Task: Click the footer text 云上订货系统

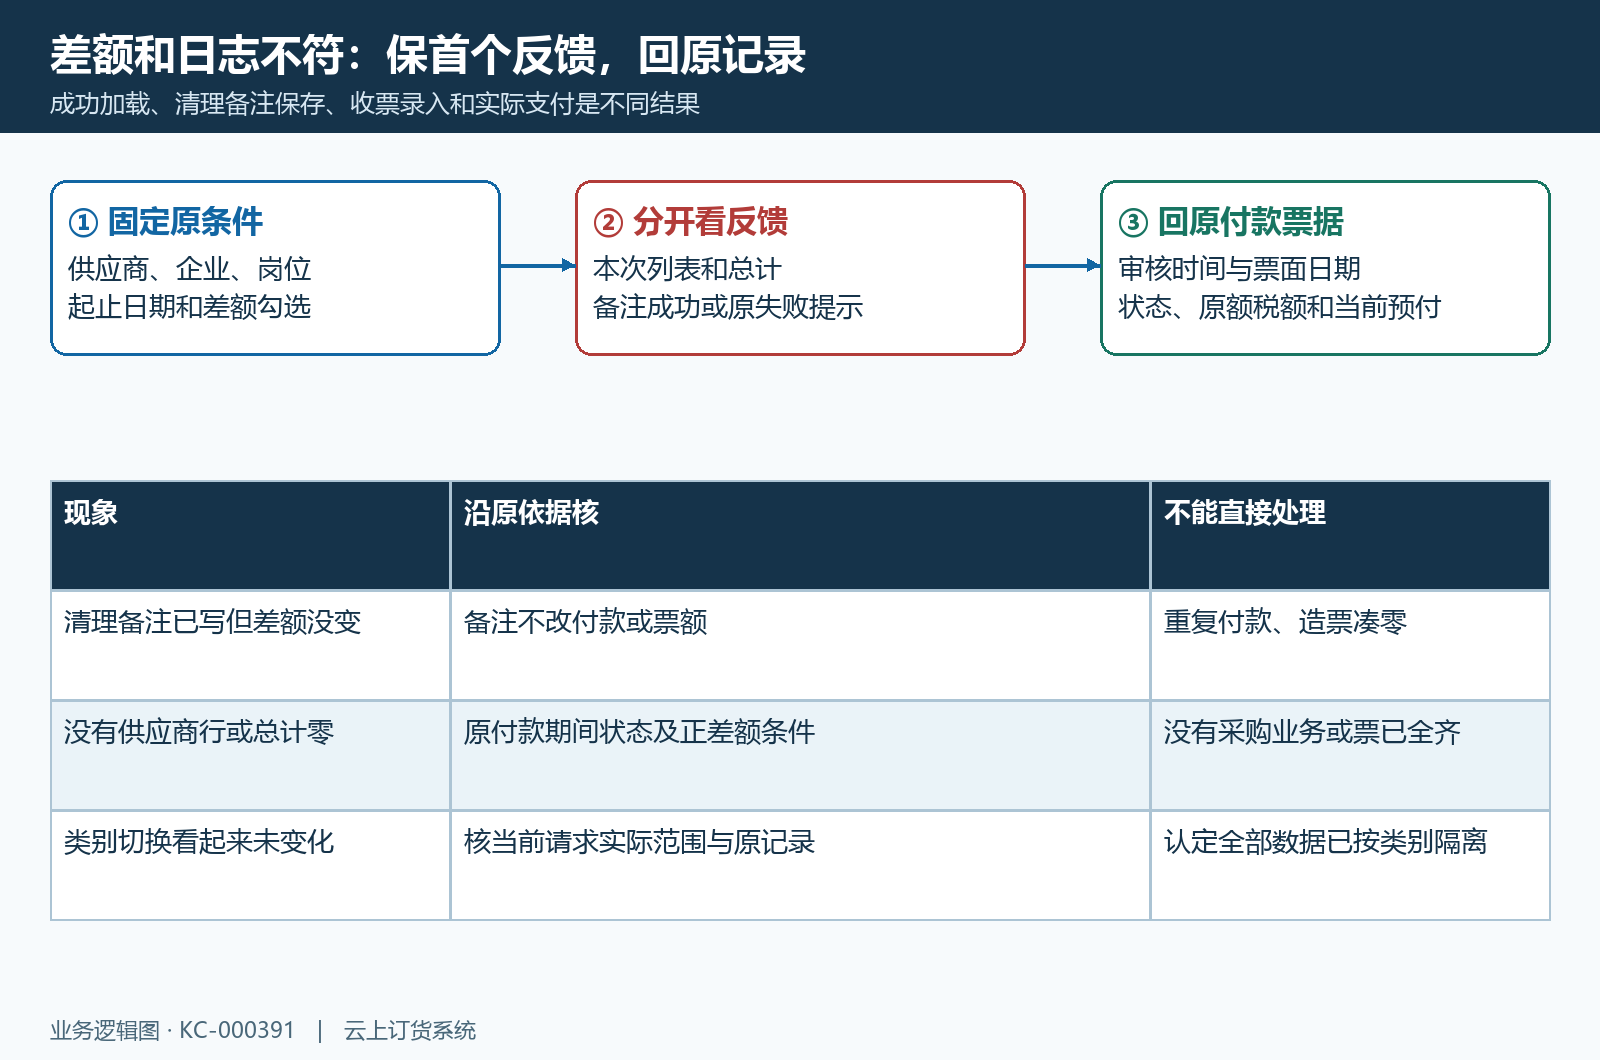Action: click(x=410, y=1030)
